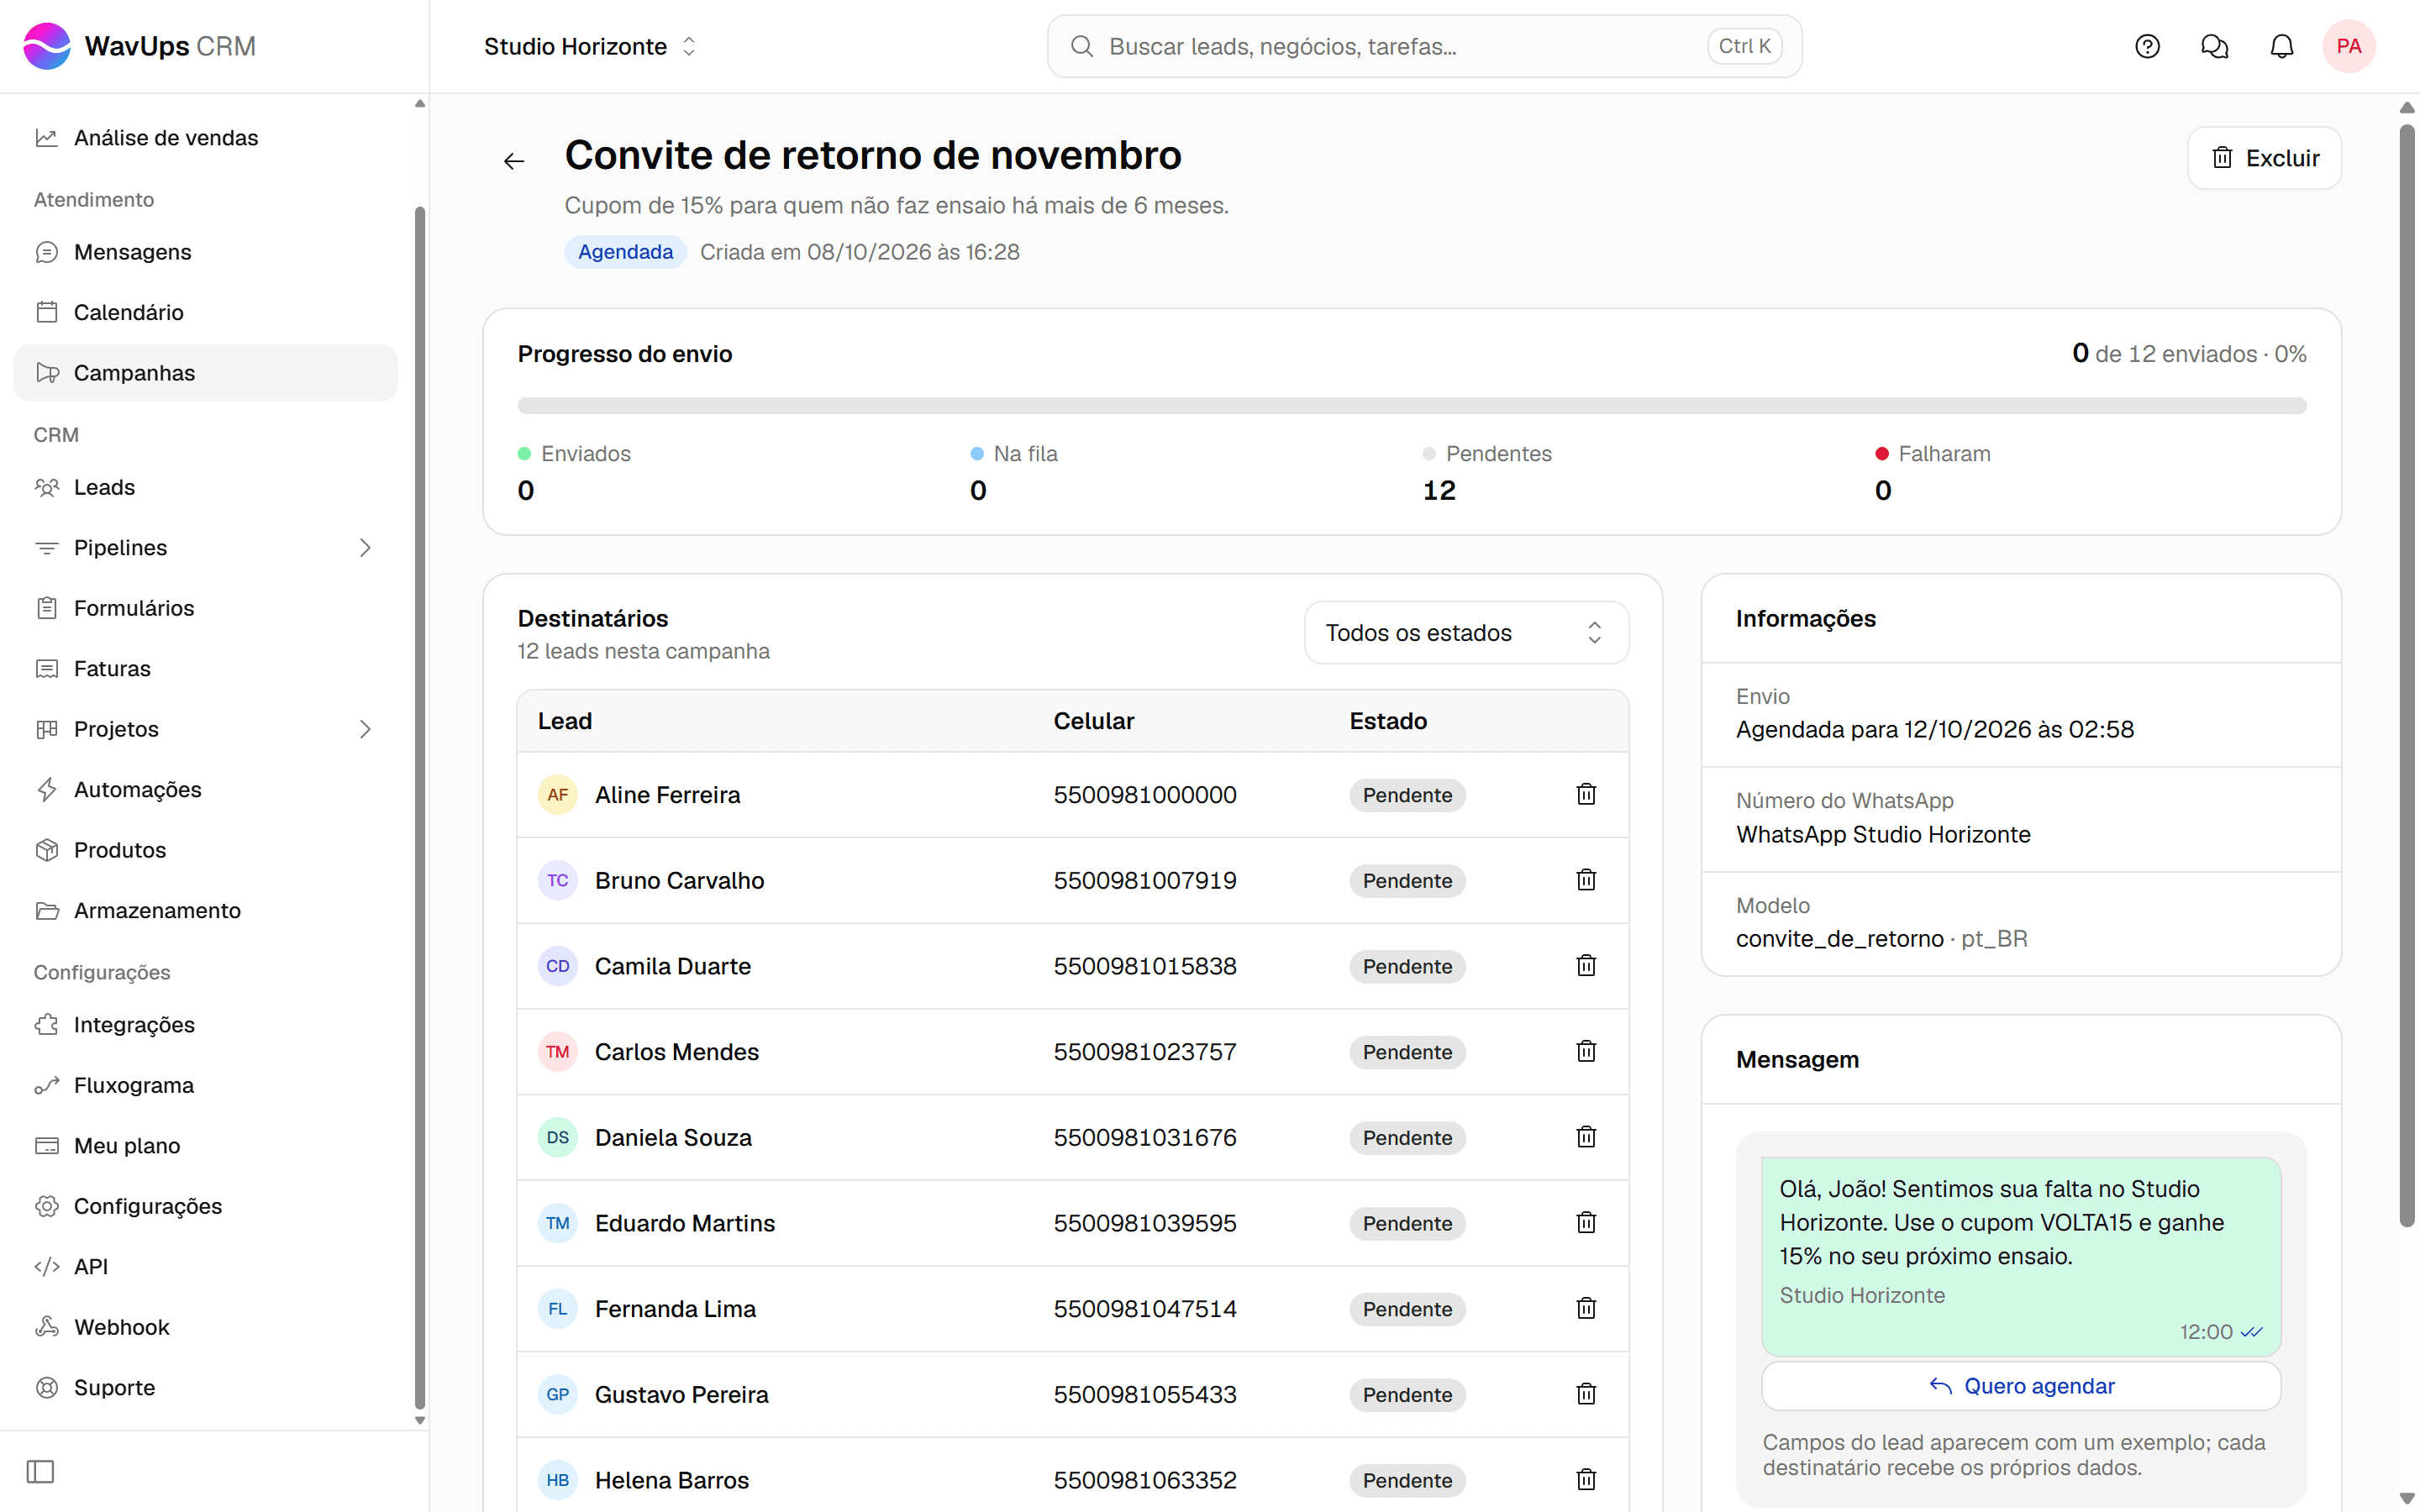This screenshot has height=1512, width=2420.
Task: Remove Gustavo Pereira with trash icon
Action: [x=1586, y=1394]
